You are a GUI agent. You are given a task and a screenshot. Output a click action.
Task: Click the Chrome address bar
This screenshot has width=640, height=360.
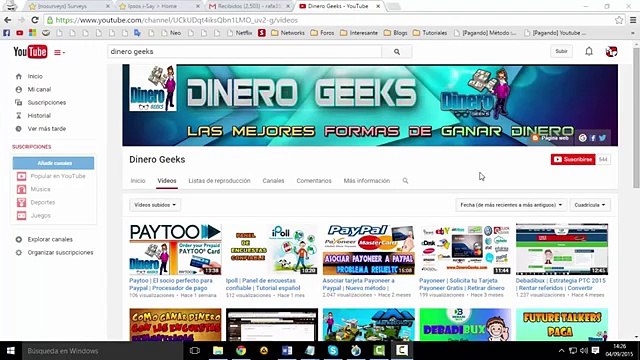tap(327, 20)
